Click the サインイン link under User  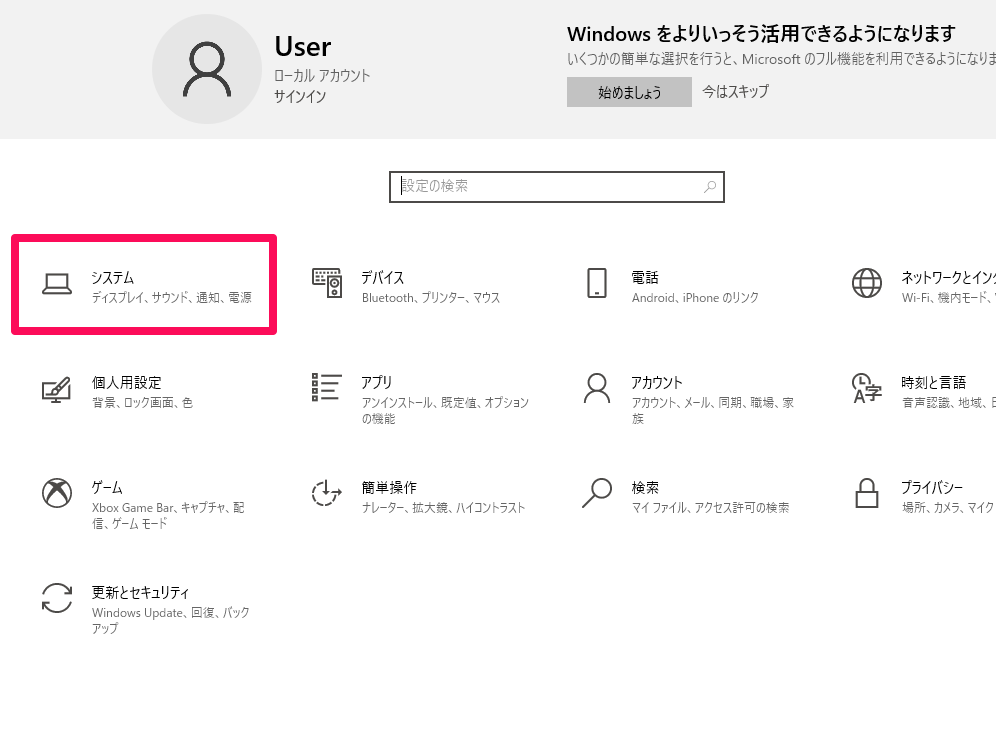(300, 97)
